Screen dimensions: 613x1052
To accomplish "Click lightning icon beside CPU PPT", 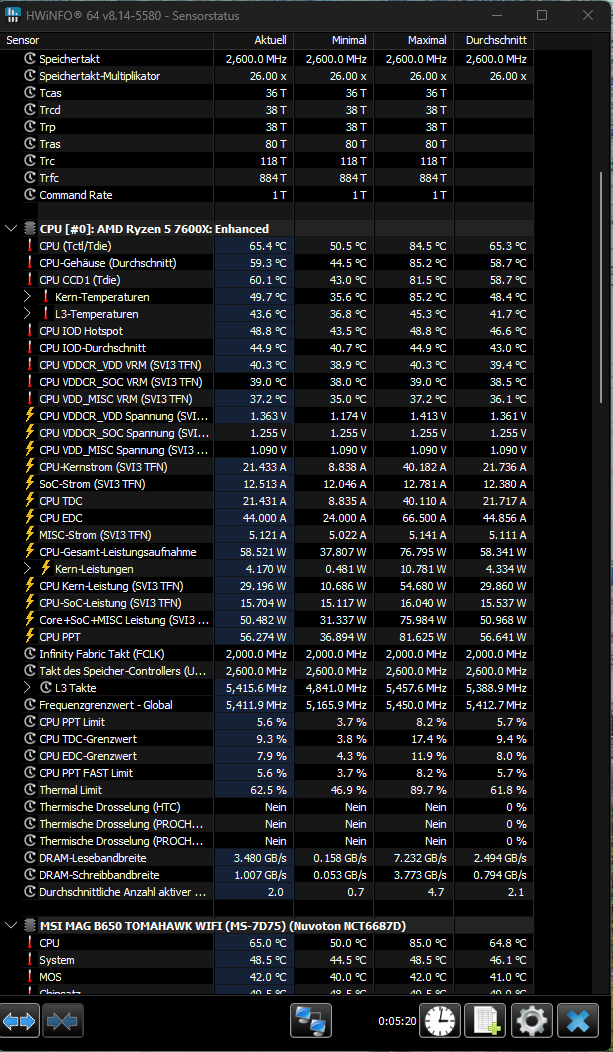I will pos(30,637).
